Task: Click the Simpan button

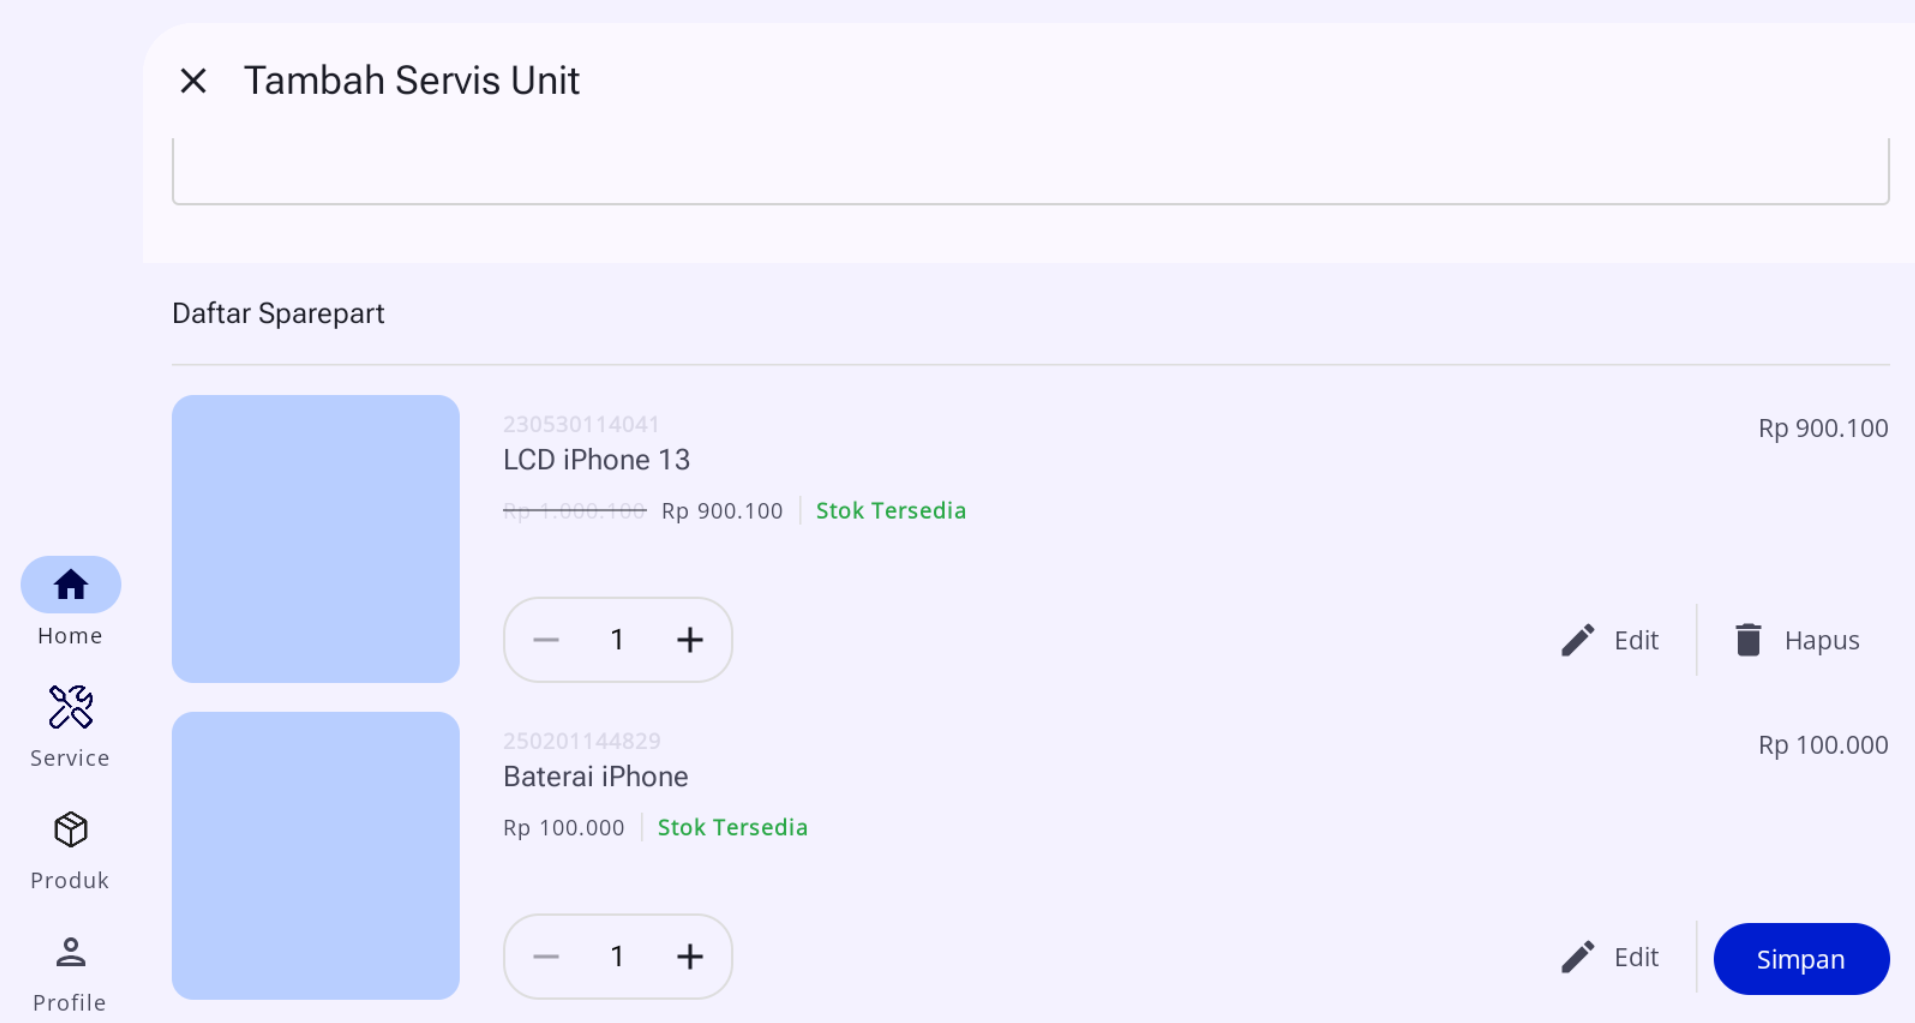Action: 1801,959
